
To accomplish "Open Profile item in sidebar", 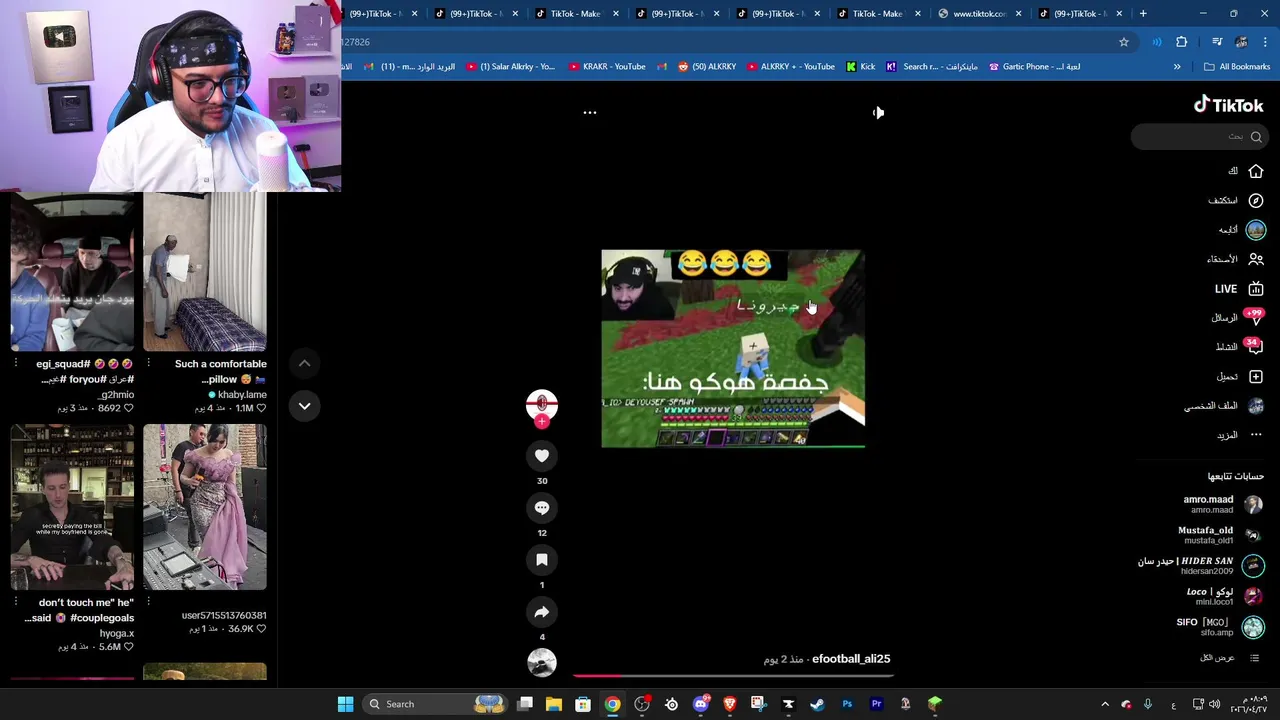I will coord(1224,406).
